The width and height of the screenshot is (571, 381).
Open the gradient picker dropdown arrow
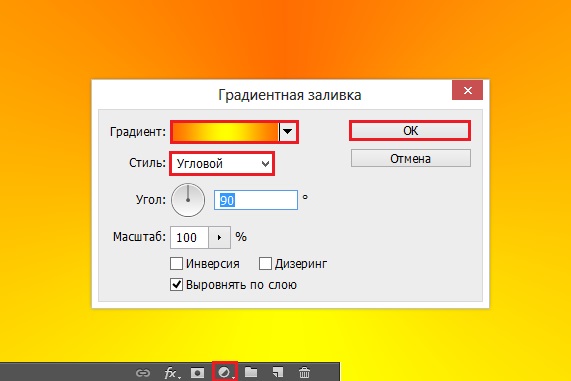pyautogui.click(x=288, y=132)
